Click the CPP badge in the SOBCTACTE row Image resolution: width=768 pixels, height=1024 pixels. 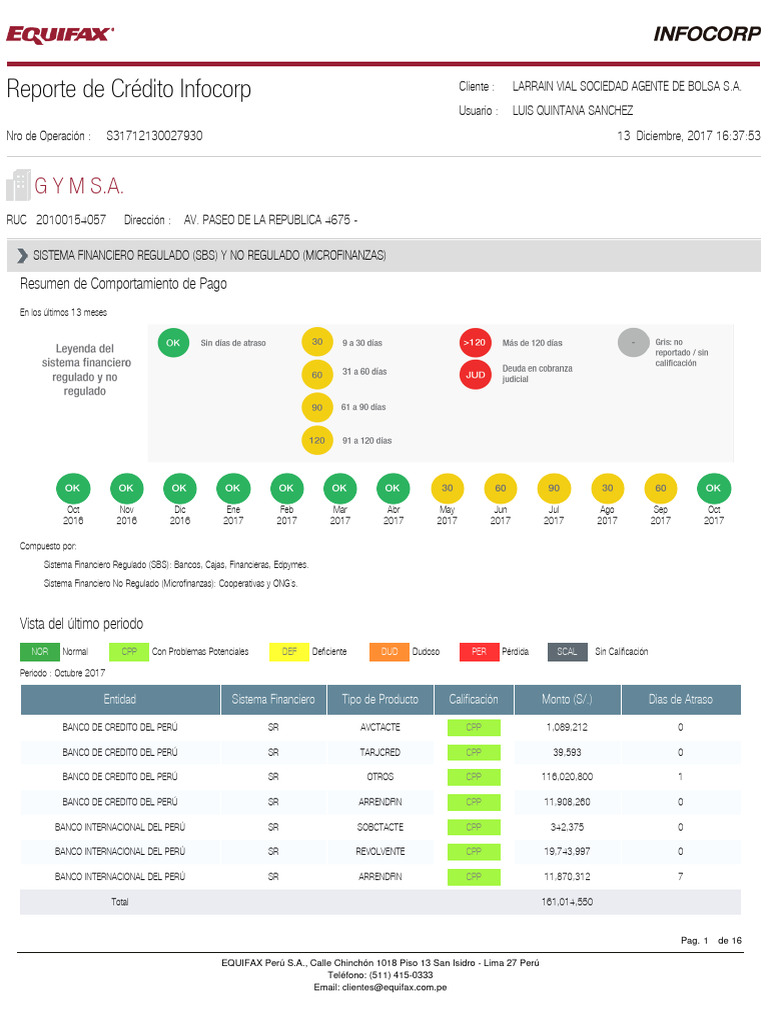point(473,827)
